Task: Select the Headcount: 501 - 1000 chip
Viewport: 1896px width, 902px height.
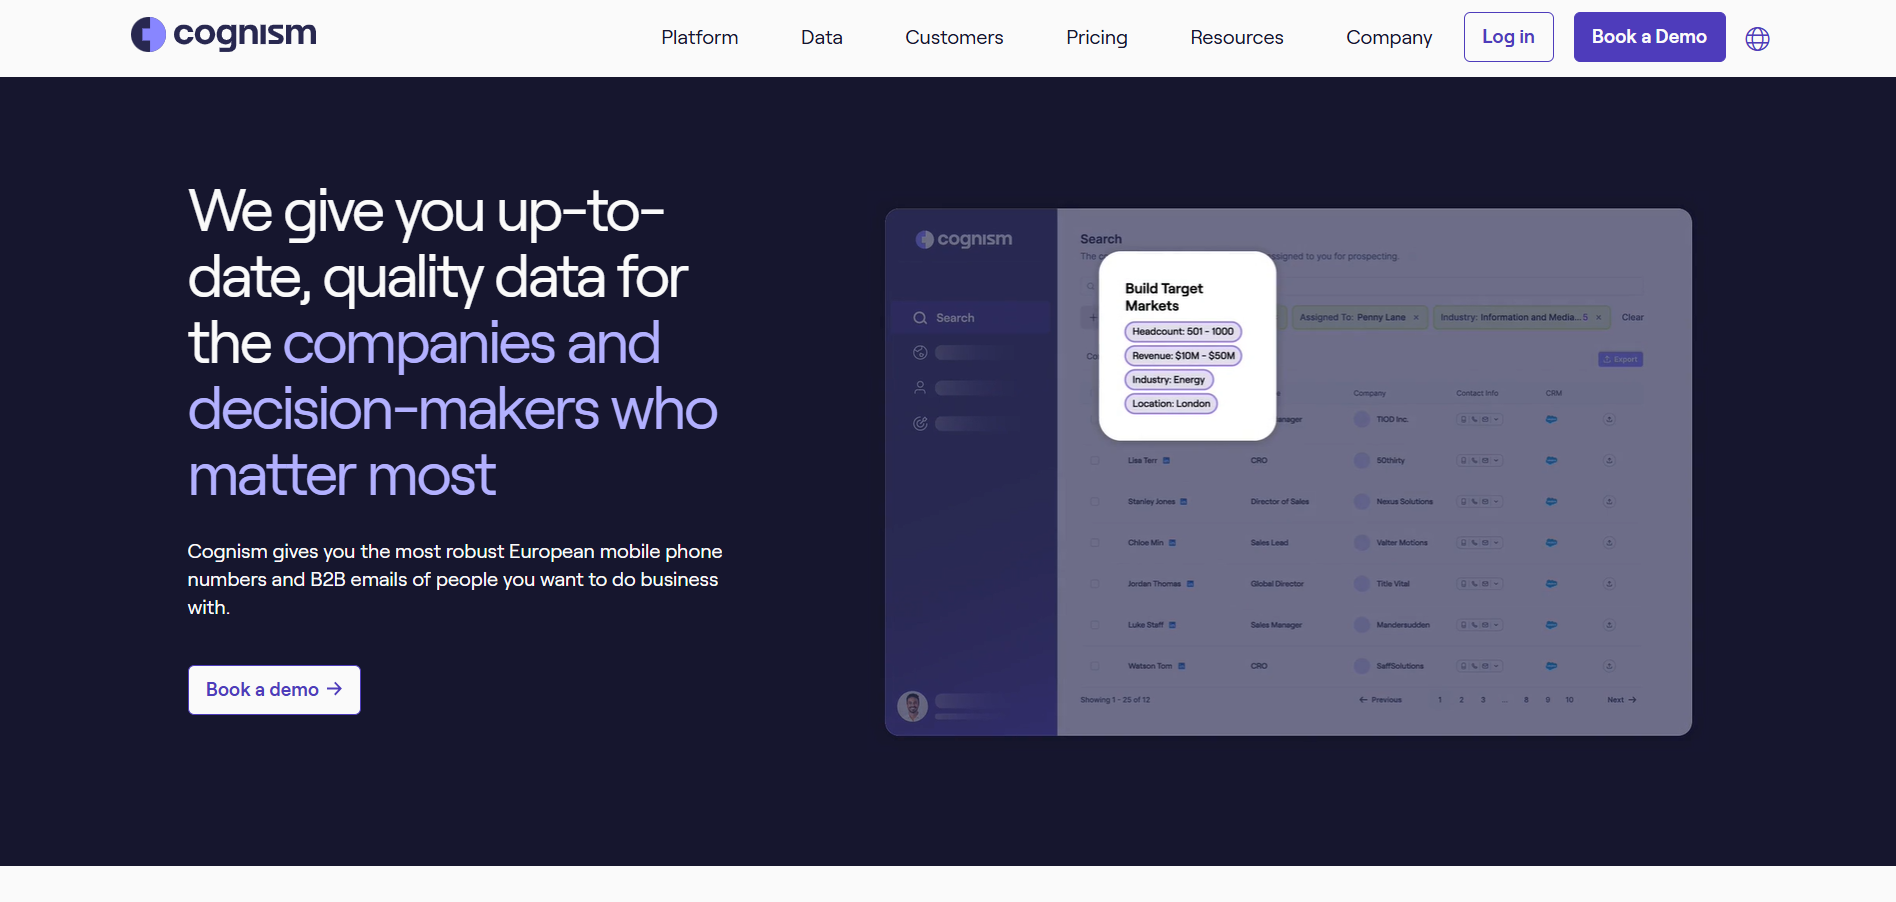Action: pos(1183,332)
